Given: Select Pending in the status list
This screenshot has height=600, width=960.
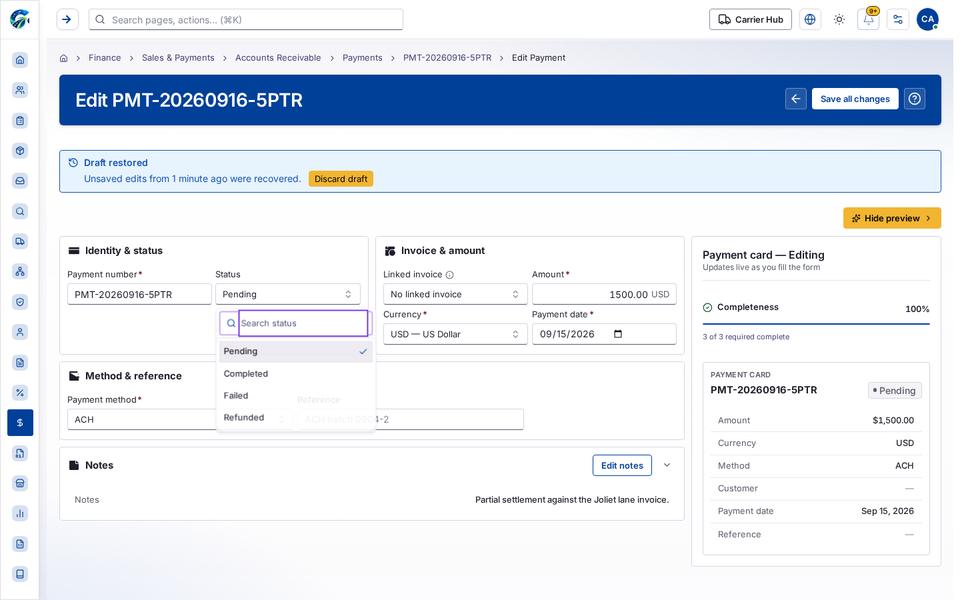Looking at the screenshot, I should coord(296,351).
